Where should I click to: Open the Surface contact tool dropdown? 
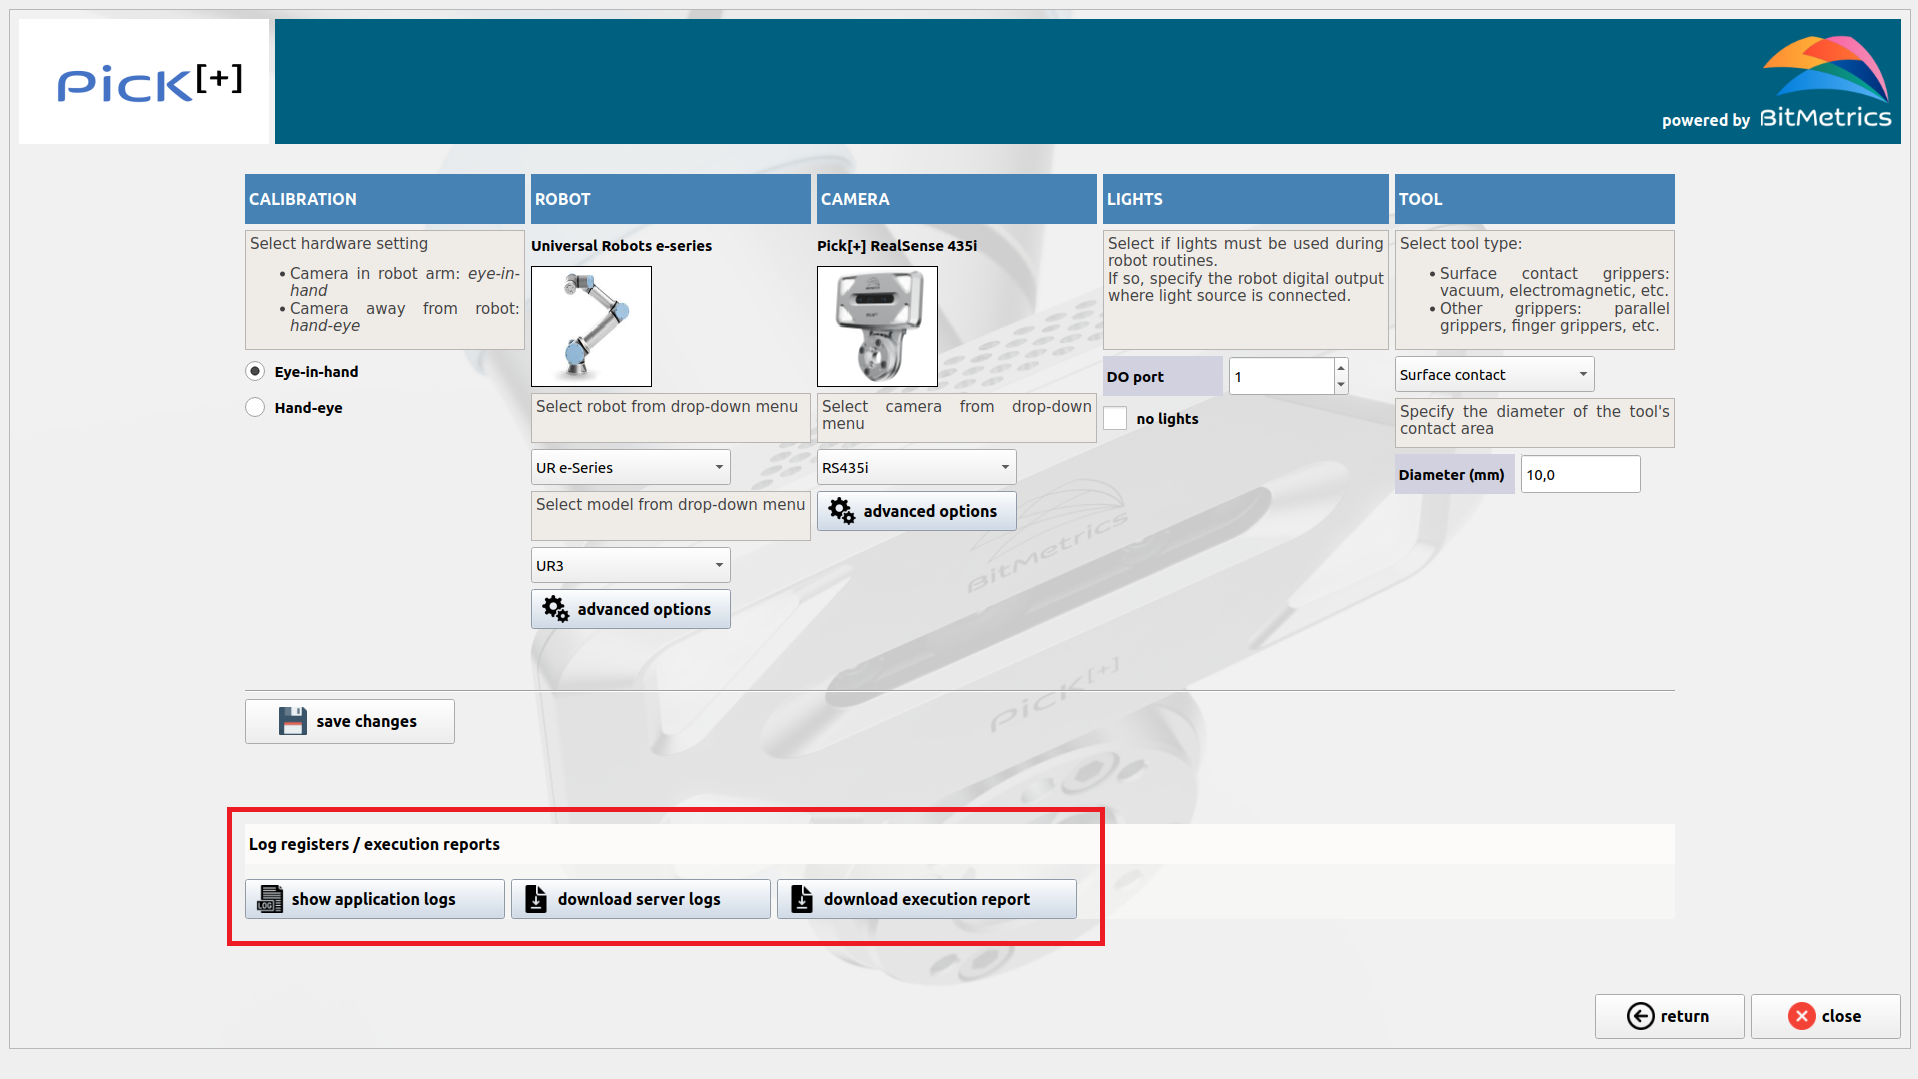(1495, 375)
